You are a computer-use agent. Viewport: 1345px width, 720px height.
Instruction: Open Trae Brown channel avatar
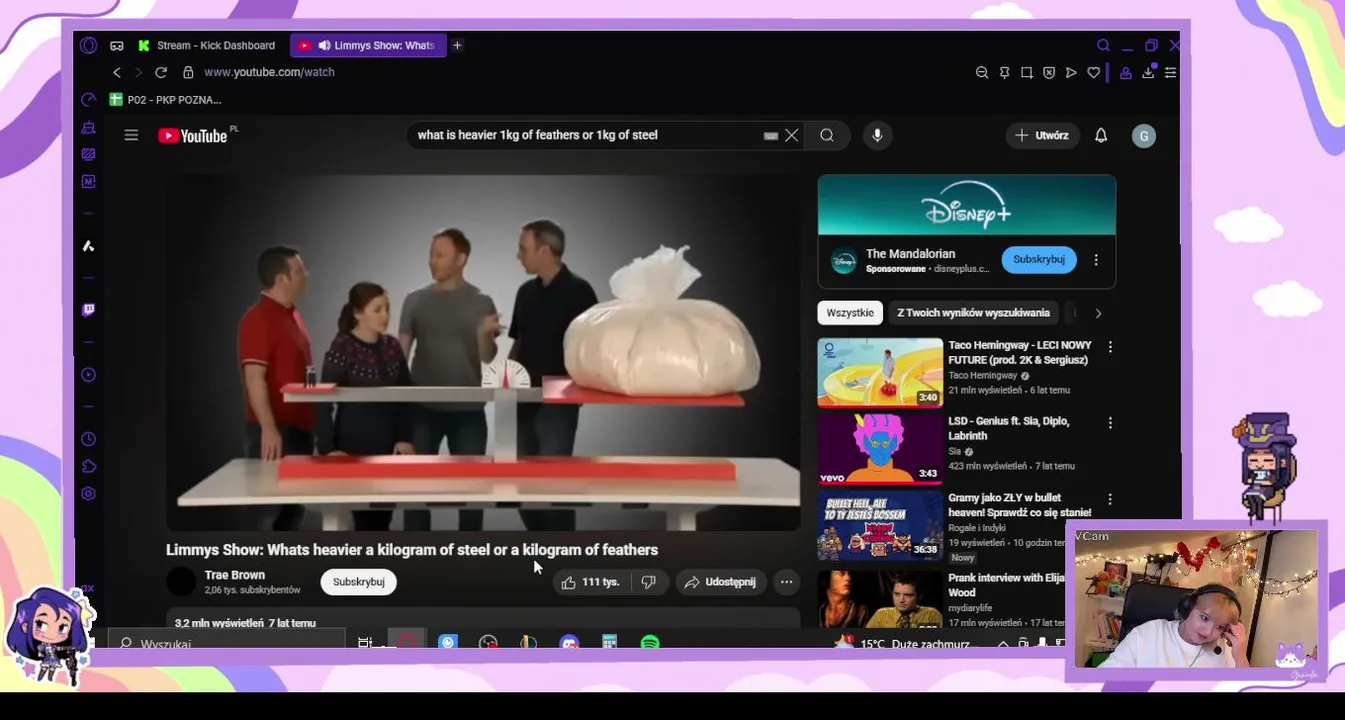[x=181, y=582]
